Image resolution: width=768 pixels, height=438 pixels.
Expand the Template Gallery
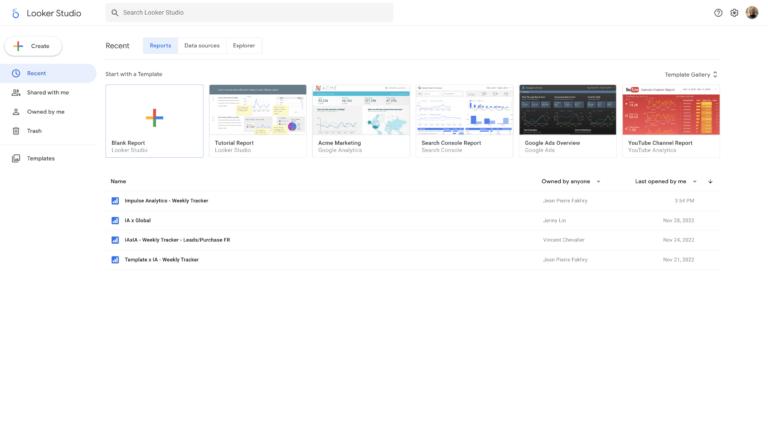coord(691,74)
